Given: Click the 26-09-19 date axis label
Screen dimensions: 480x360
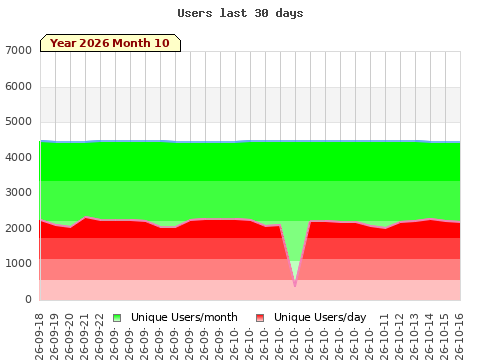Looking at the screenshot, I should coord(54,337).
